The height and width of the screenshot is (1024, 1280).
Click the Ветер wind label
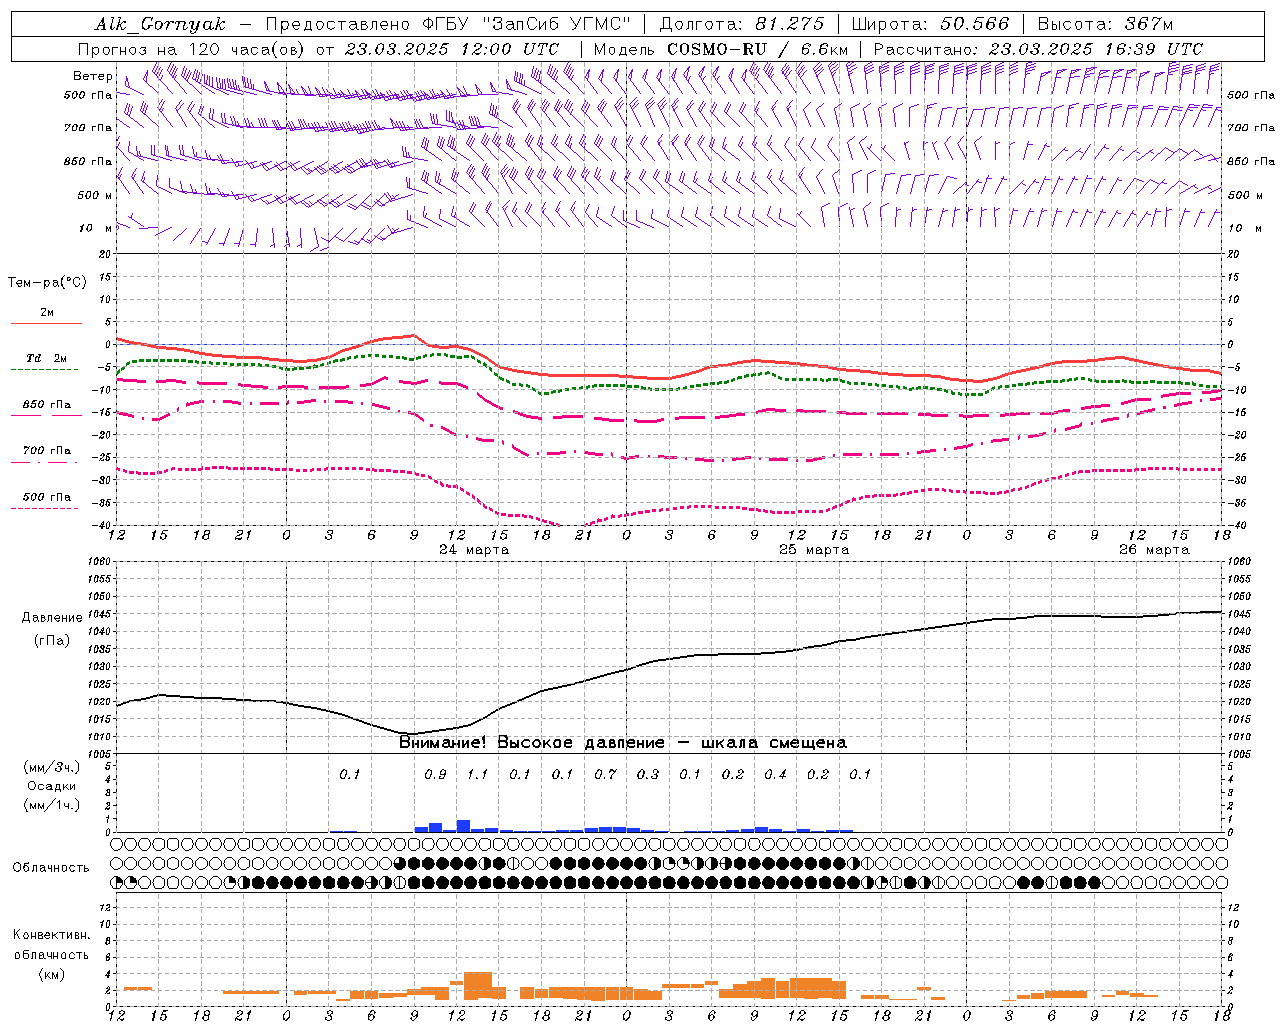coord(92,76)
